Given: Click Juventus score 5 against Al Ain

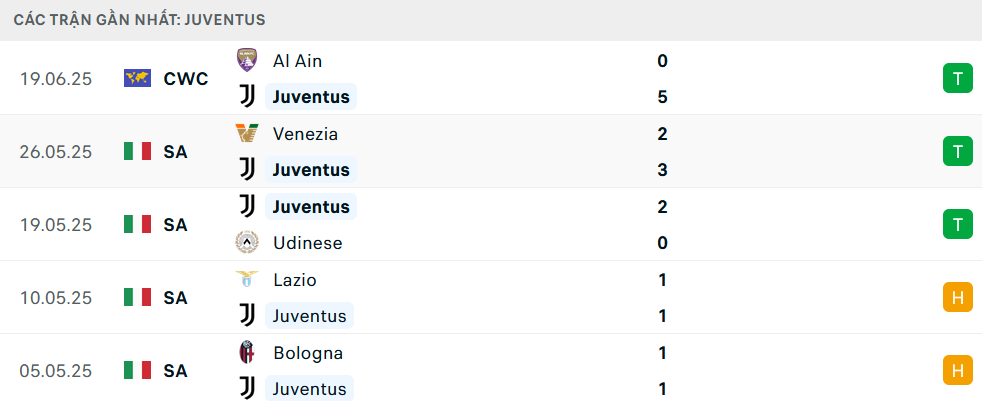Looking at the screenshot, I should point(662,97).
